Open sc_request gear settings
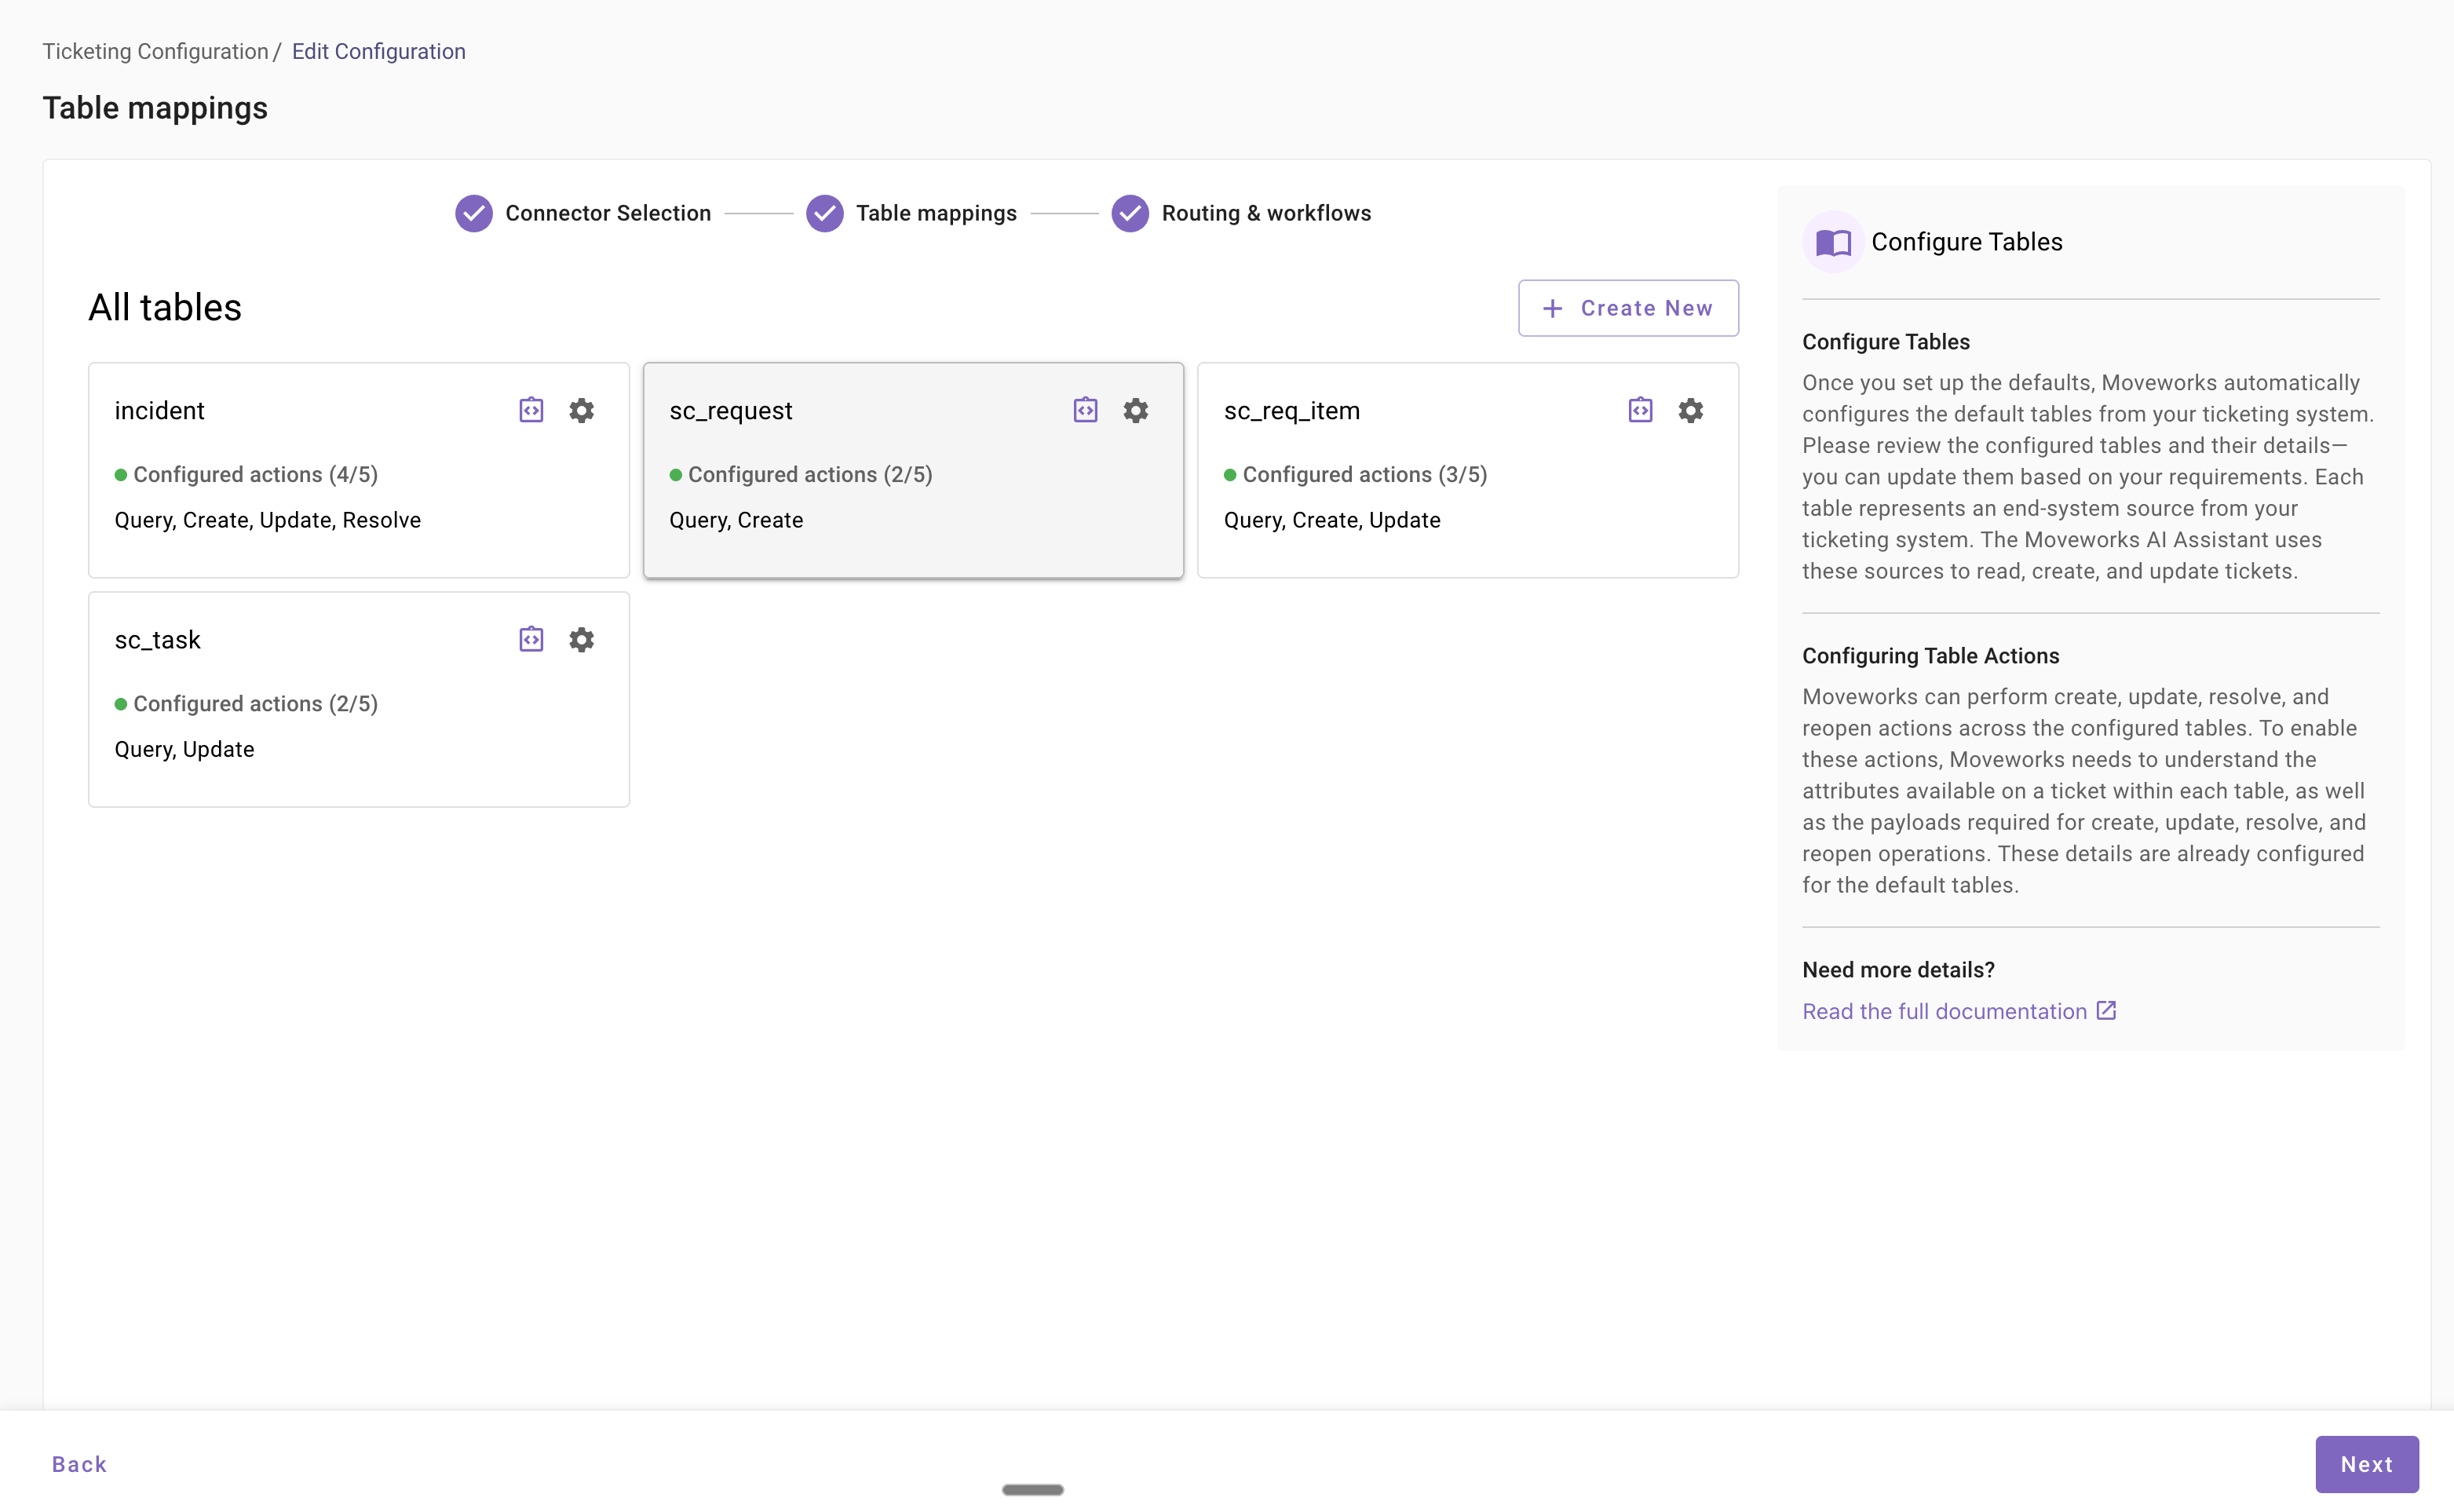This screenshot has width=2454, height=1512. [x=1135, y=410]
